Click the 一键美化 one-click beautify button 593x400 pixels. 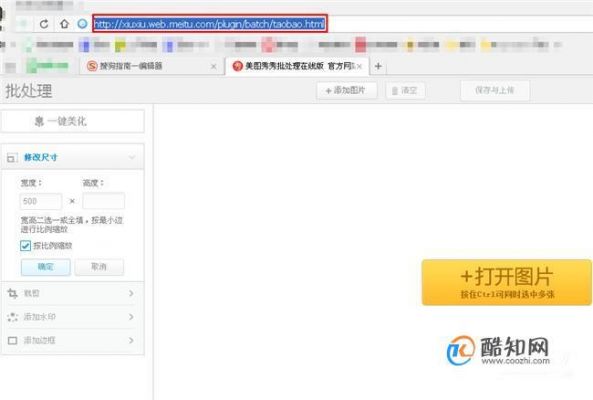coord(72,121)
